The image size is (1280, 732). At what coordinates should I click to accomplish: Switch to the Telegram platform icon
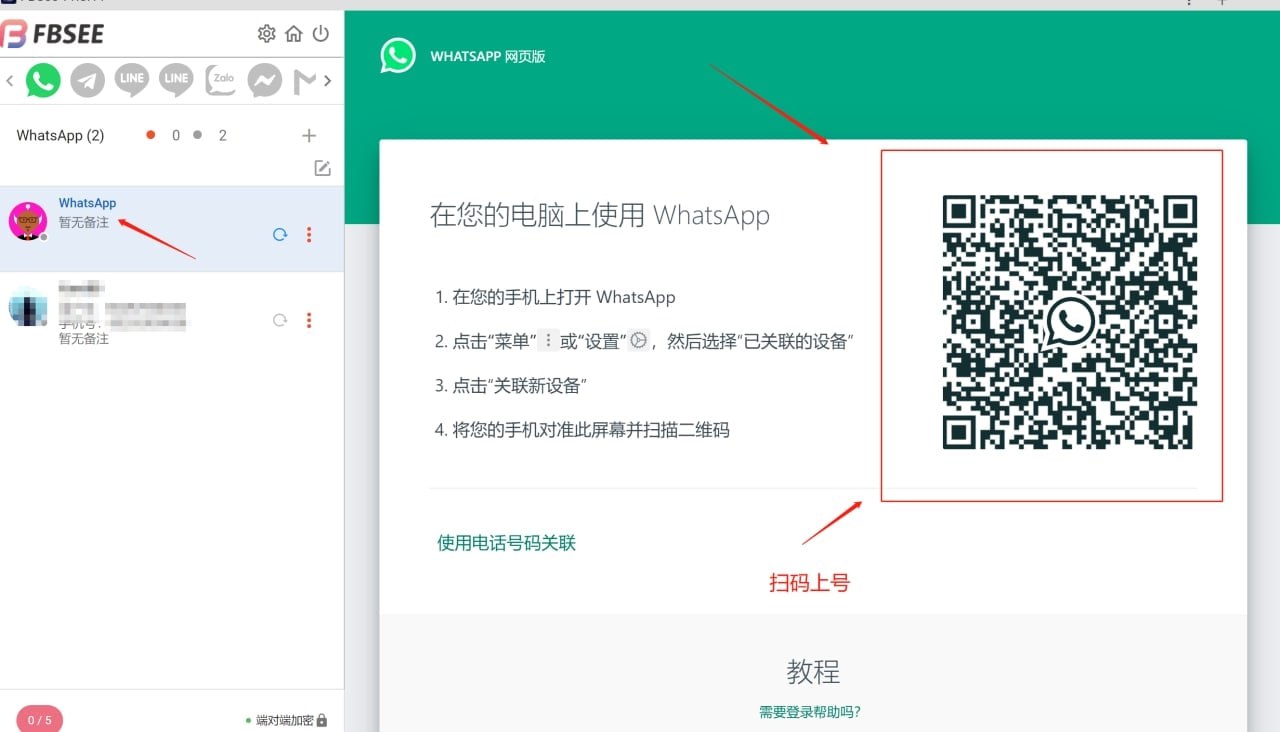88,80
